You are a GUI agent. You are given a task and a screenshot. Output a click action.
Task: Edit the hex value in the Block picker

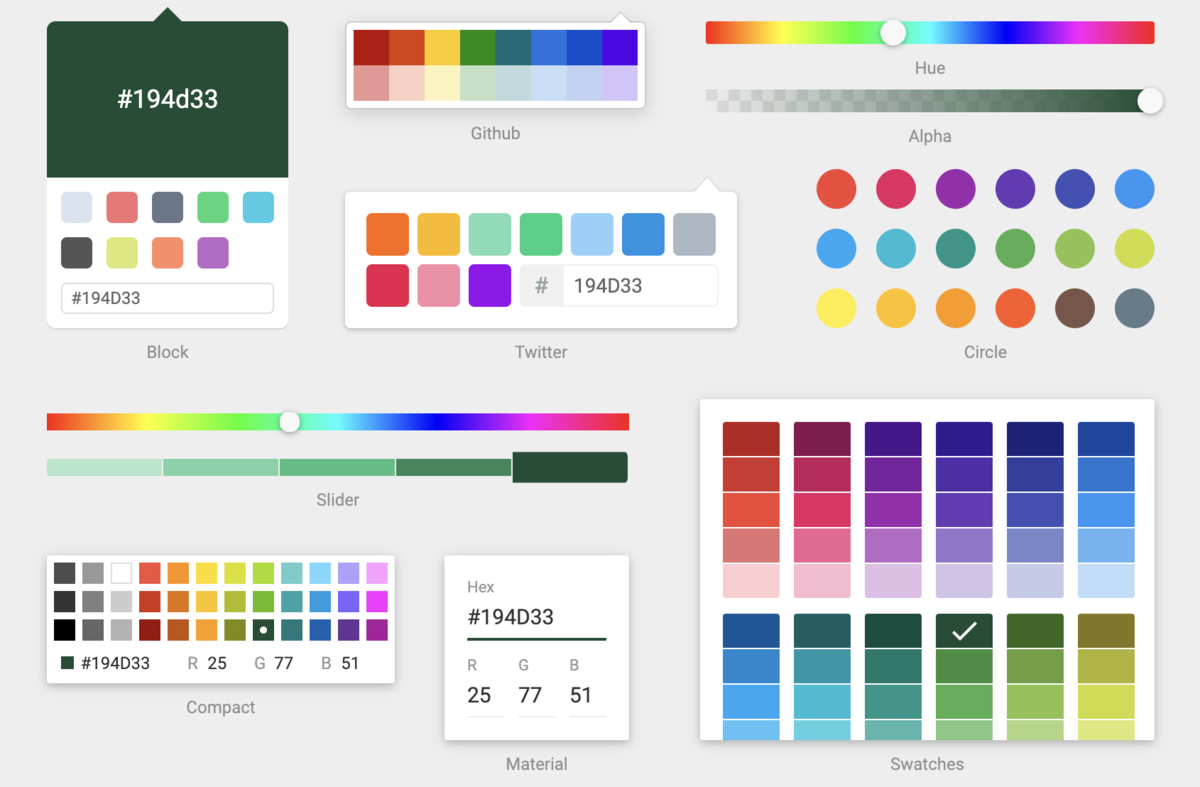167,298
